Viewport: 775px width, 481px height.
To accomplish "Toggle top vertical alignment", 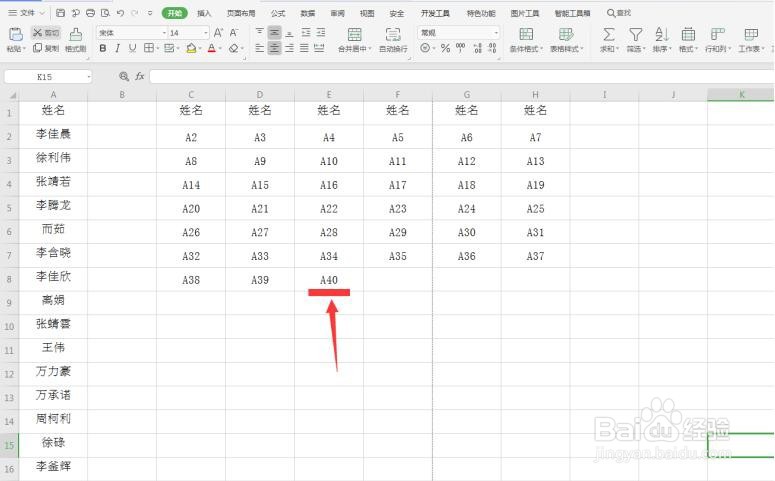I will (x=259, y=33).
